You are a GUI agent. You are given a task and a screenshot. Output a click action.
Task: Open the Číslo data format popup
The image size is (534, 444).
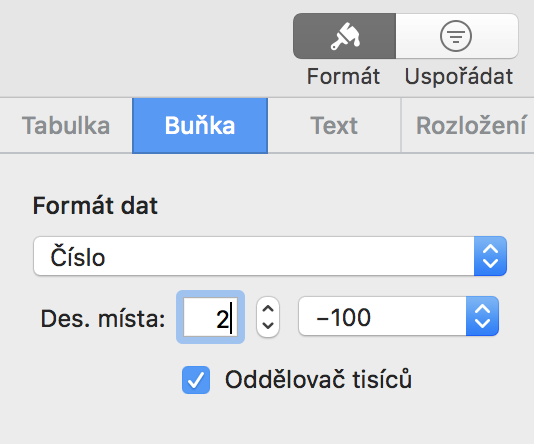tap(270, 256)
